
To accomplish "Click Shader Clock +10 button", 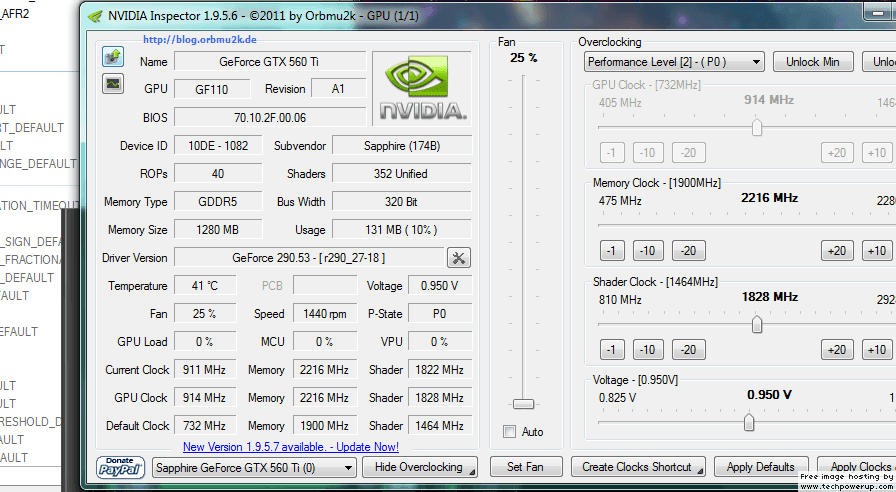I will [877, 350].
